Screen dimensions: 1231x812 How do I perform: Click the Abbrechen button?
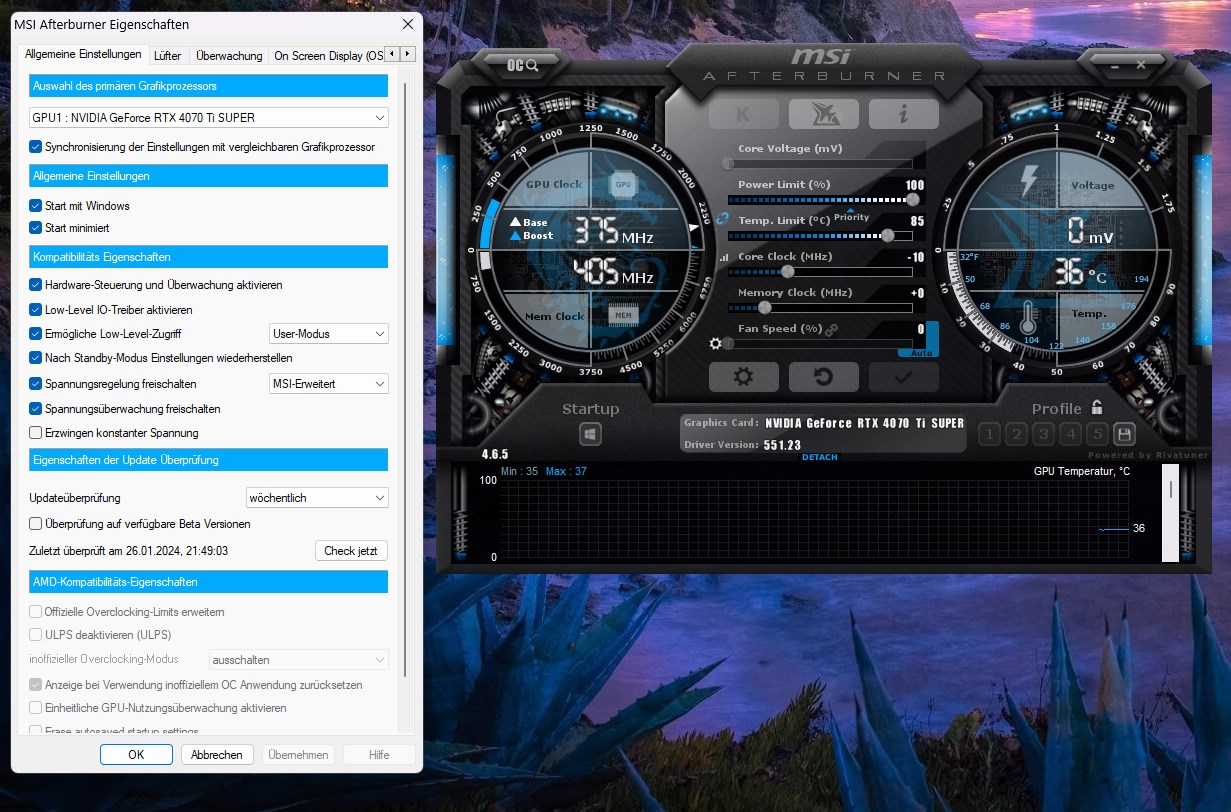[217, 755]
